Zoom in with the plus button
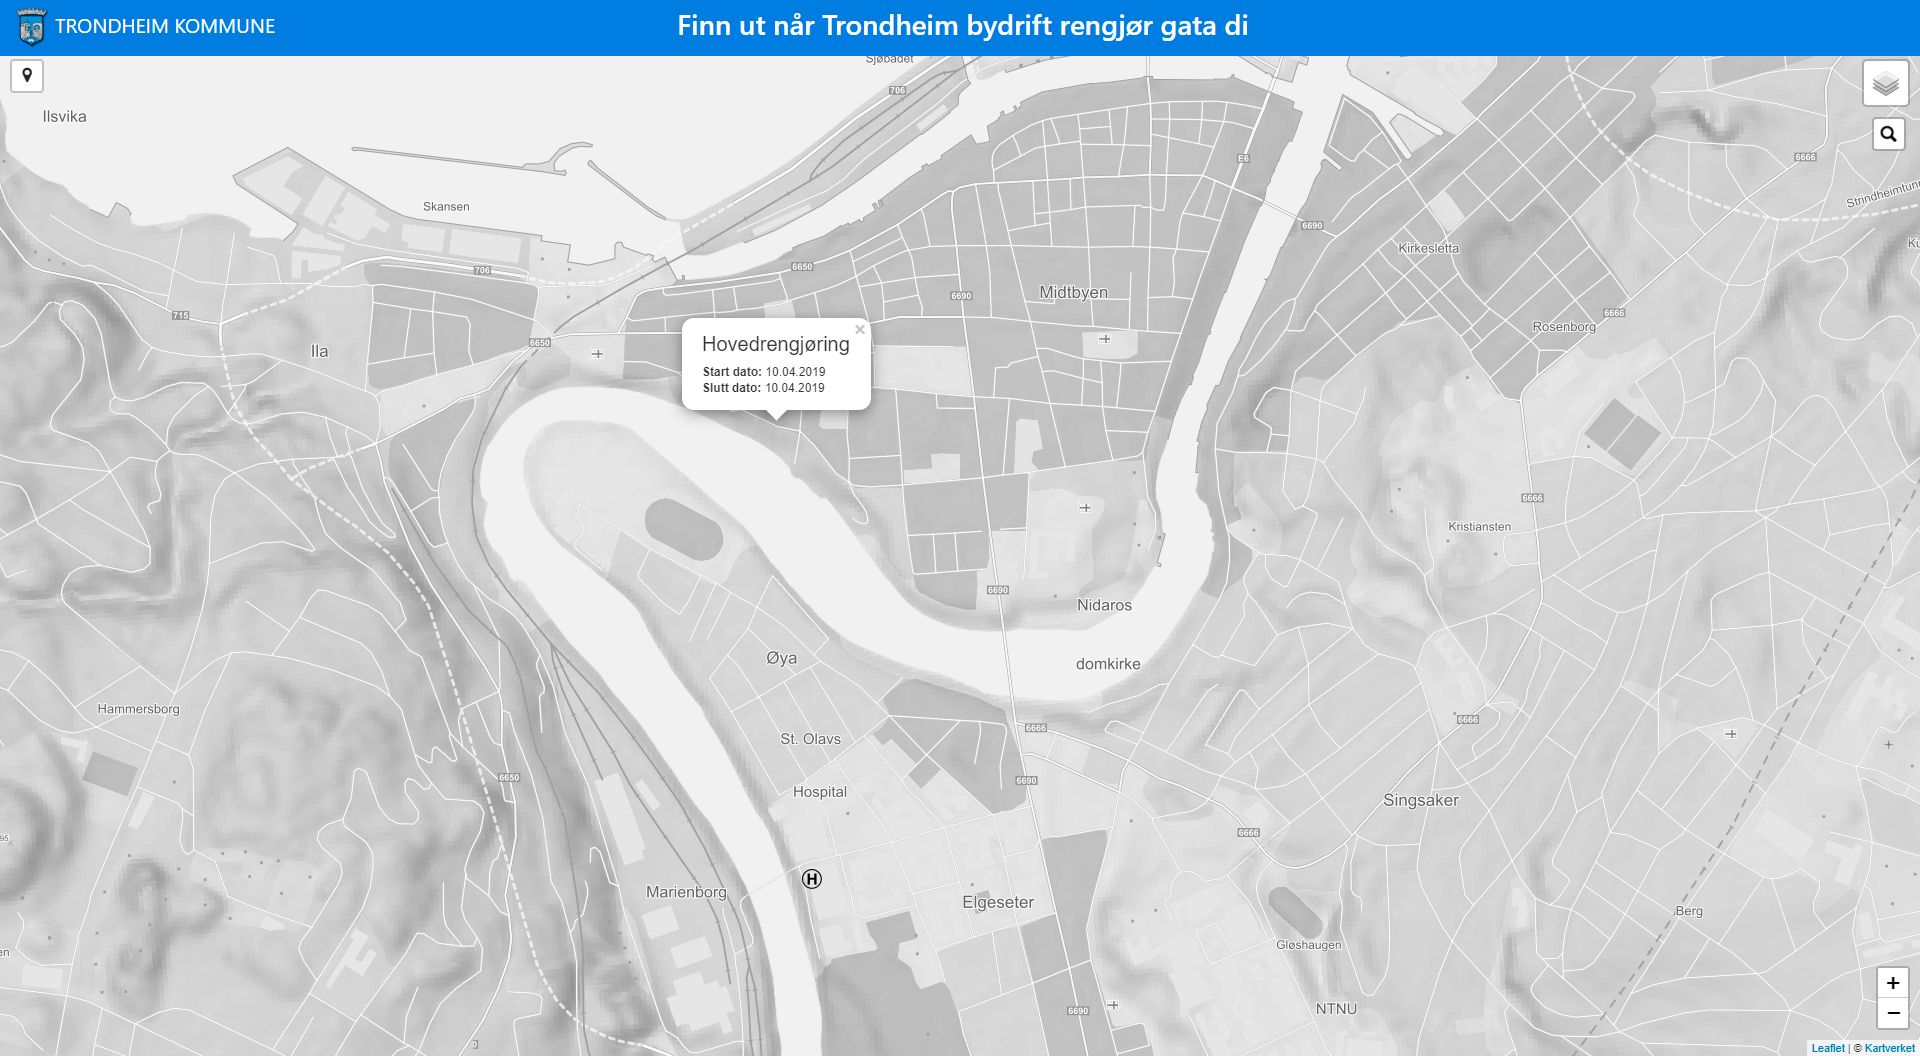Image resolution: width=1920 pixels, height=1056 pixels. [1892, 983]
